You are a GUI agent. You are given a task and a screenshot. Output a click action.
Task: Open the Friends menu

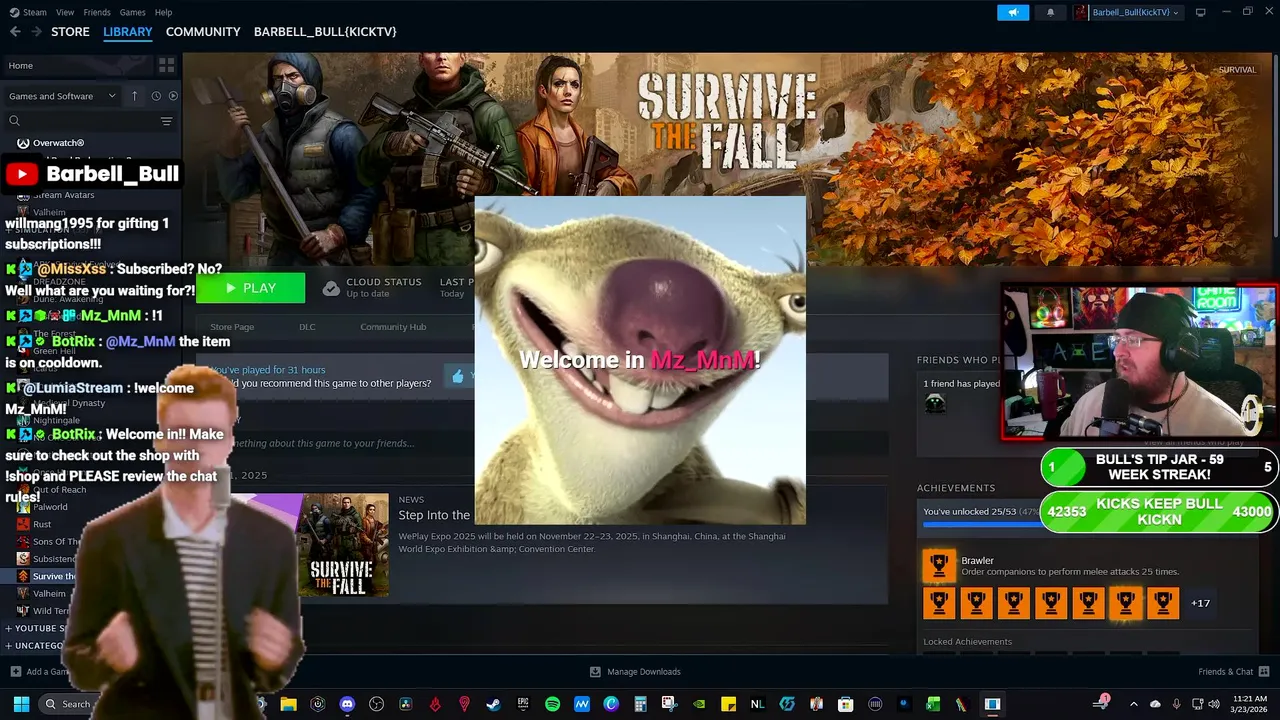pyautogui.click(x=97, y=12)
